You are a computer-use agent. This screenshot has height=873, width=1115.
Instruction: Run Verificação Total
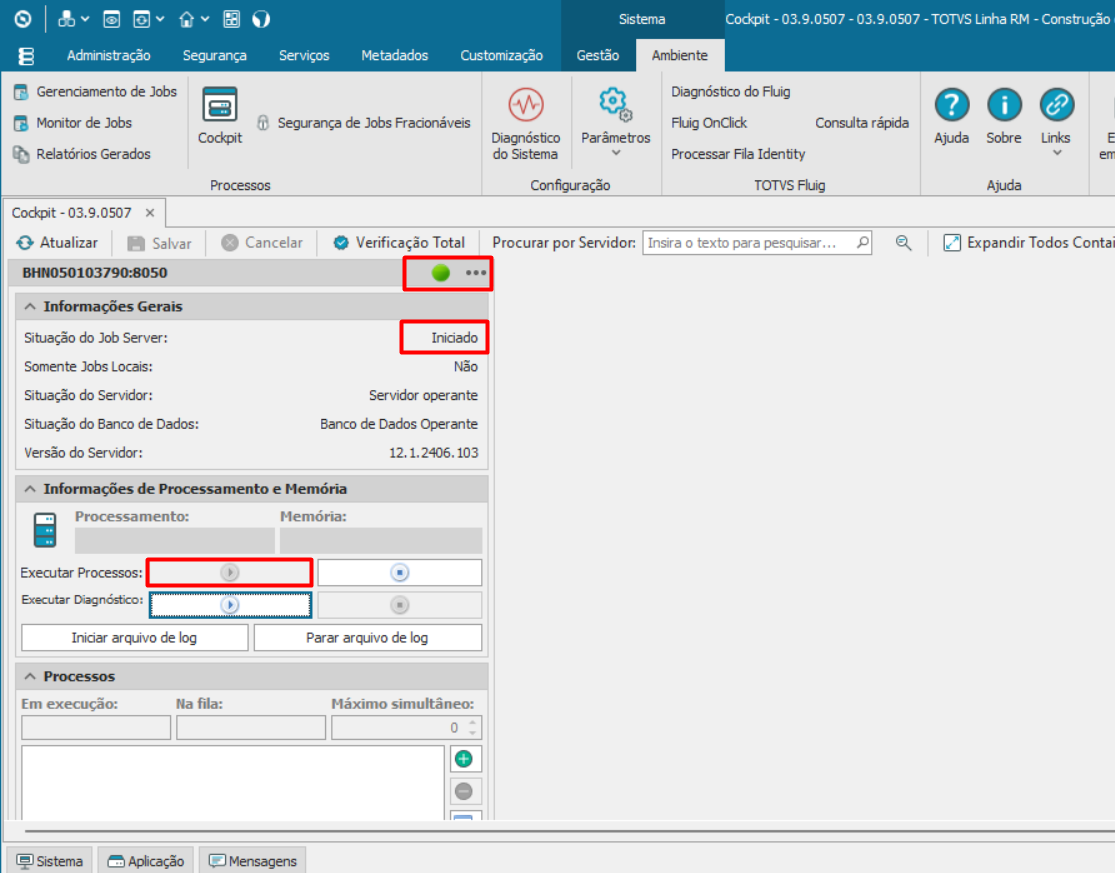point(399,243)
